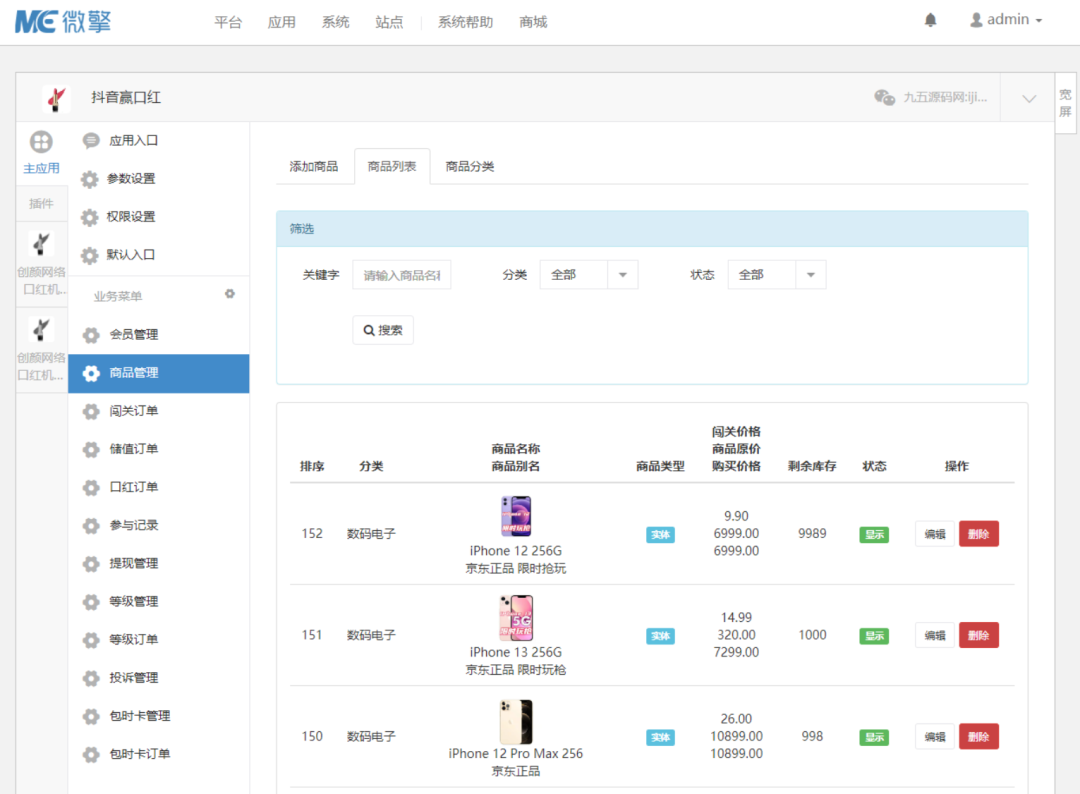This screenshot has height=794, width=1080.
Task: Click 删除 for iPhone 12 256G
Action: coord(979,534)
